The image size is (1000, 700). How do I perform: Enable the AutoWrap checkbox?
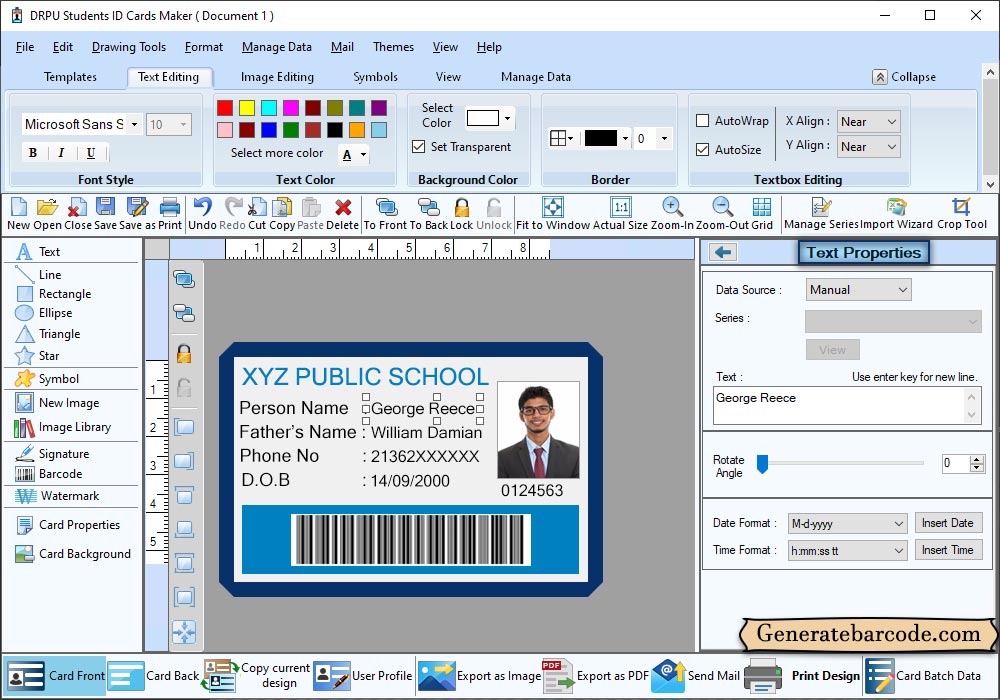[703, 120]
